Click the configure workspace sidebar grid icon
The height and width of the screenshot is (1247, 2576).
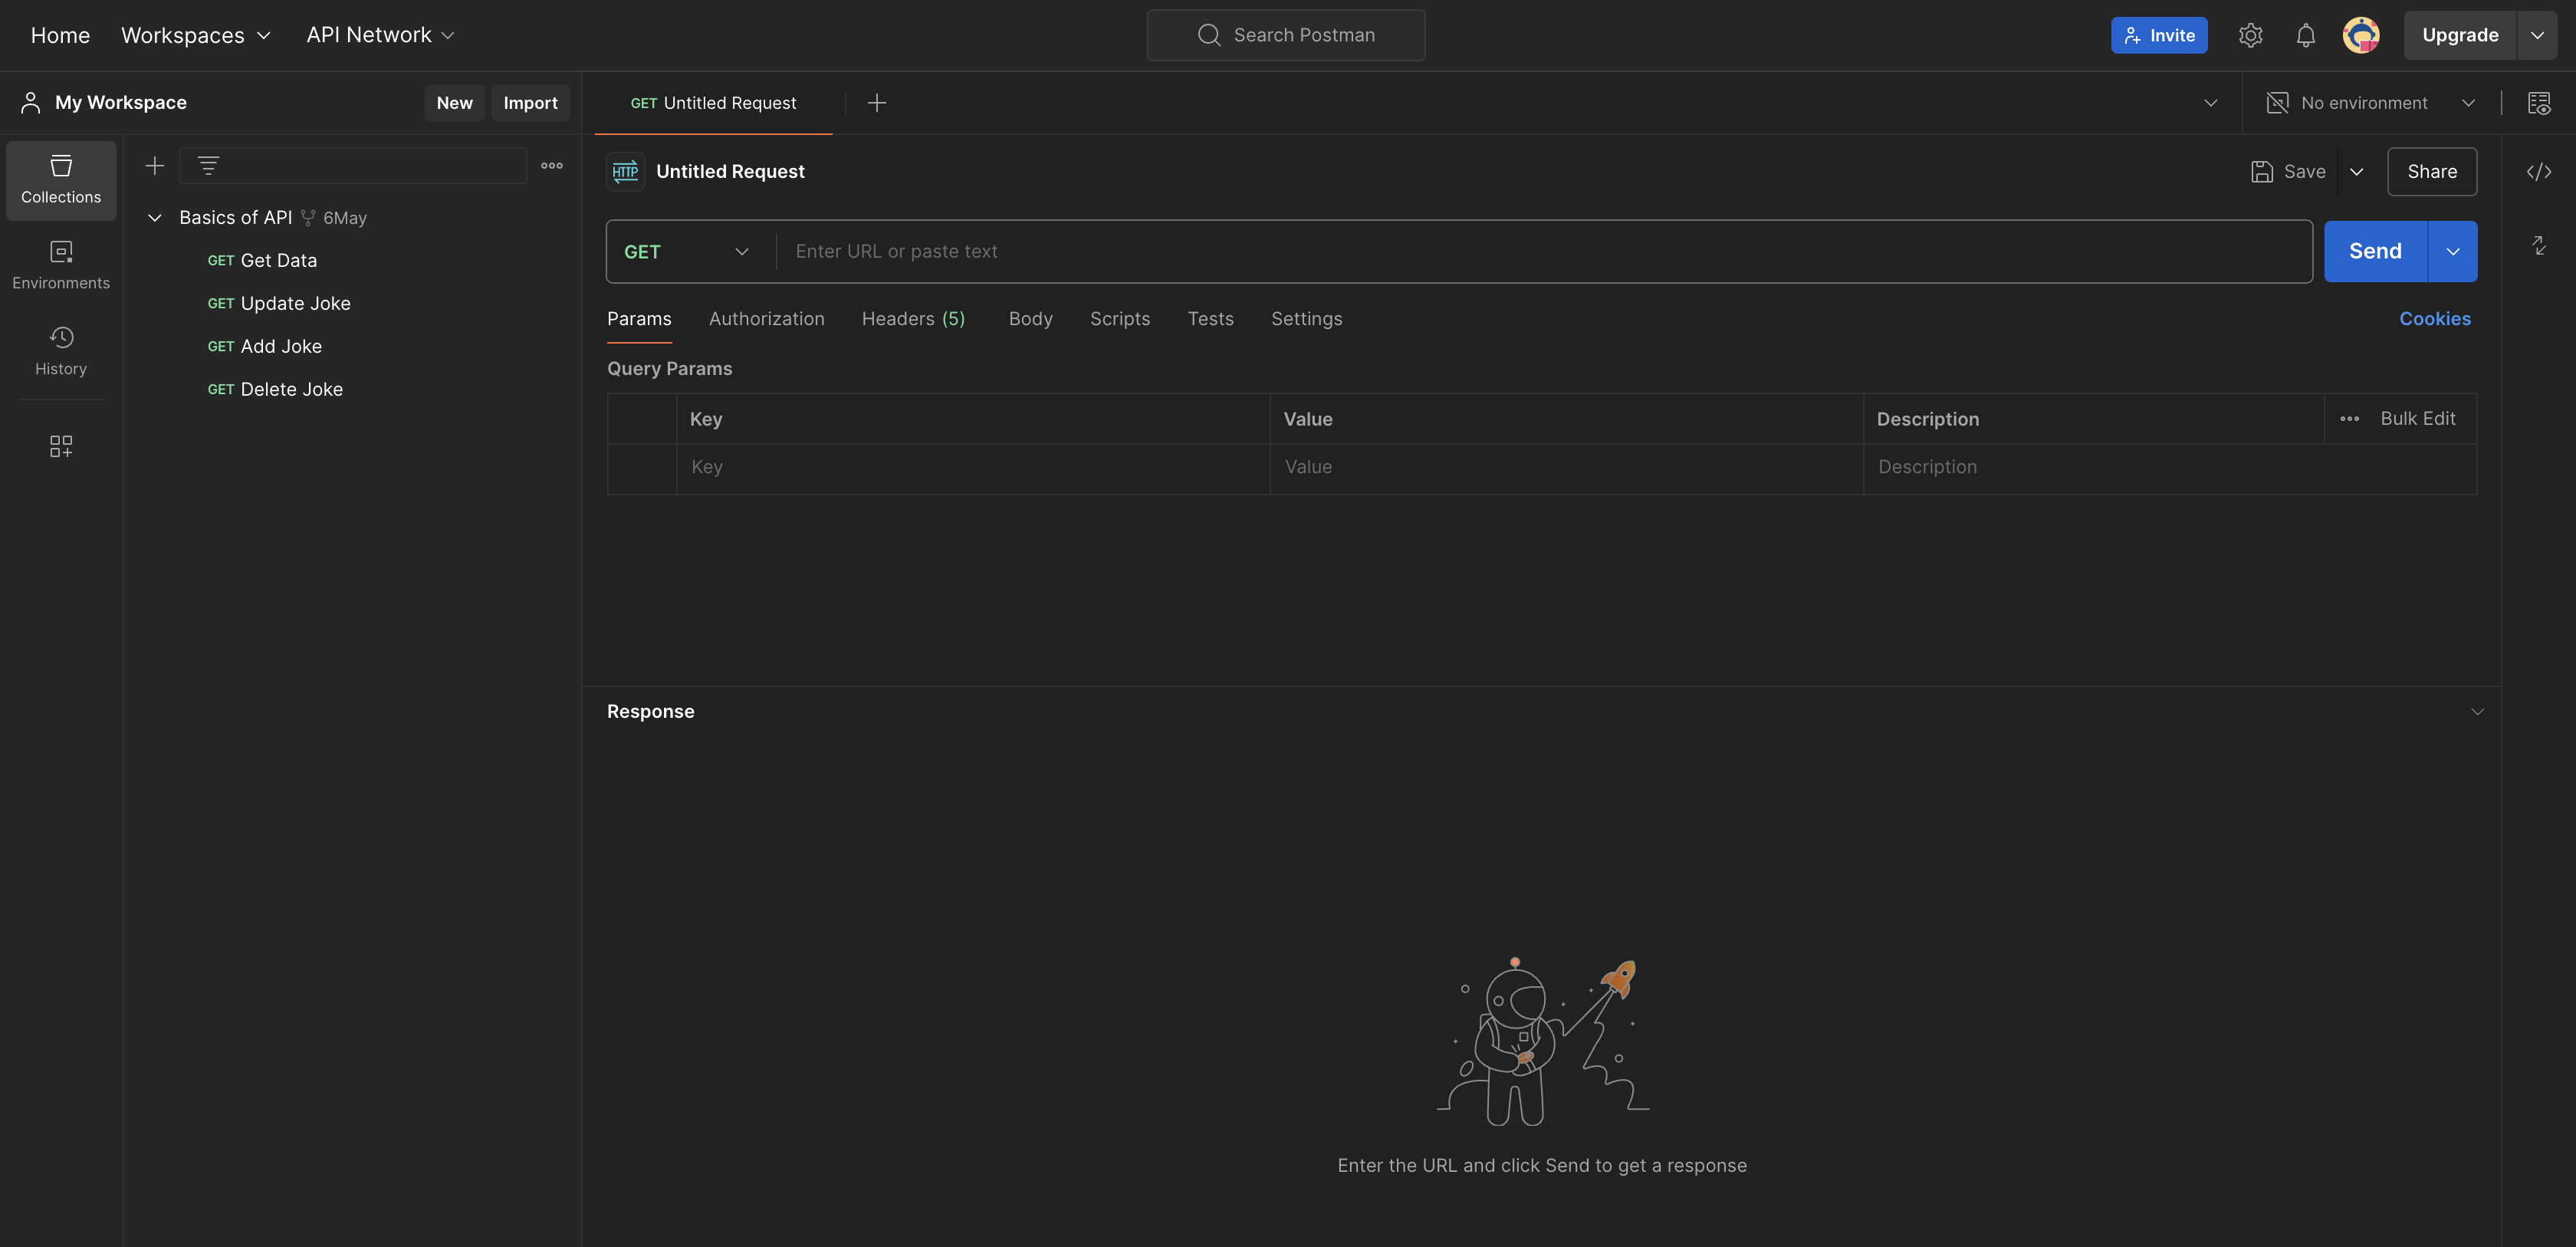click(x=61, y=446)
